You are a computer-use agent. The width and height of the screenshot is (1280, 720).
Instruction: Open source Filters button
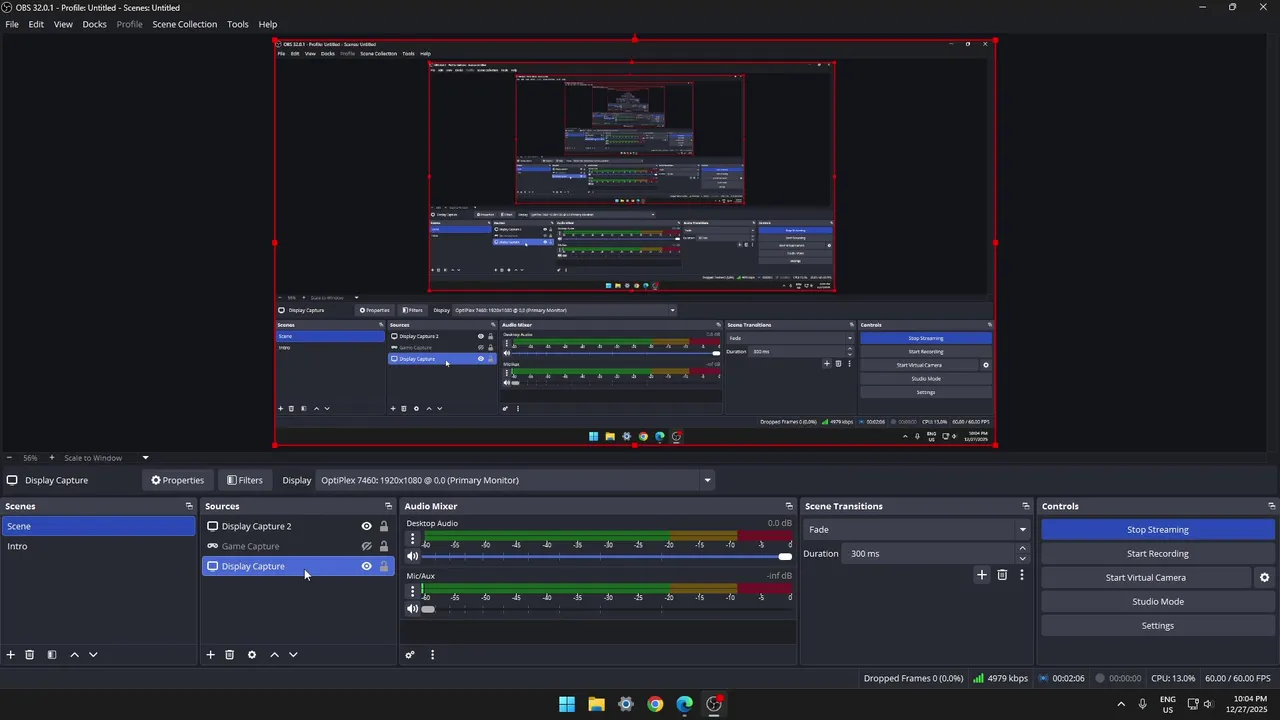tap(245, 480)
